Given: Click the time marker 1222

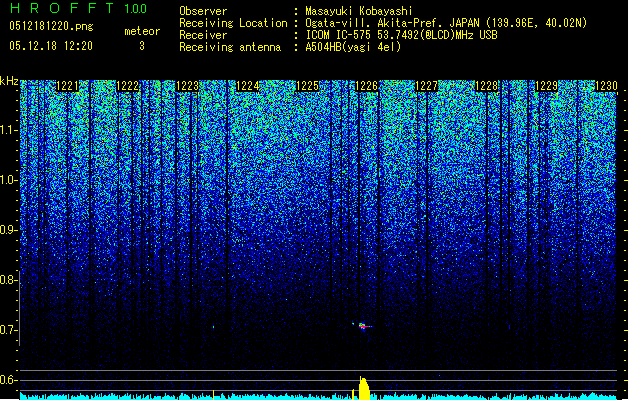Looking at the screenshot, I should click(127, 86).
